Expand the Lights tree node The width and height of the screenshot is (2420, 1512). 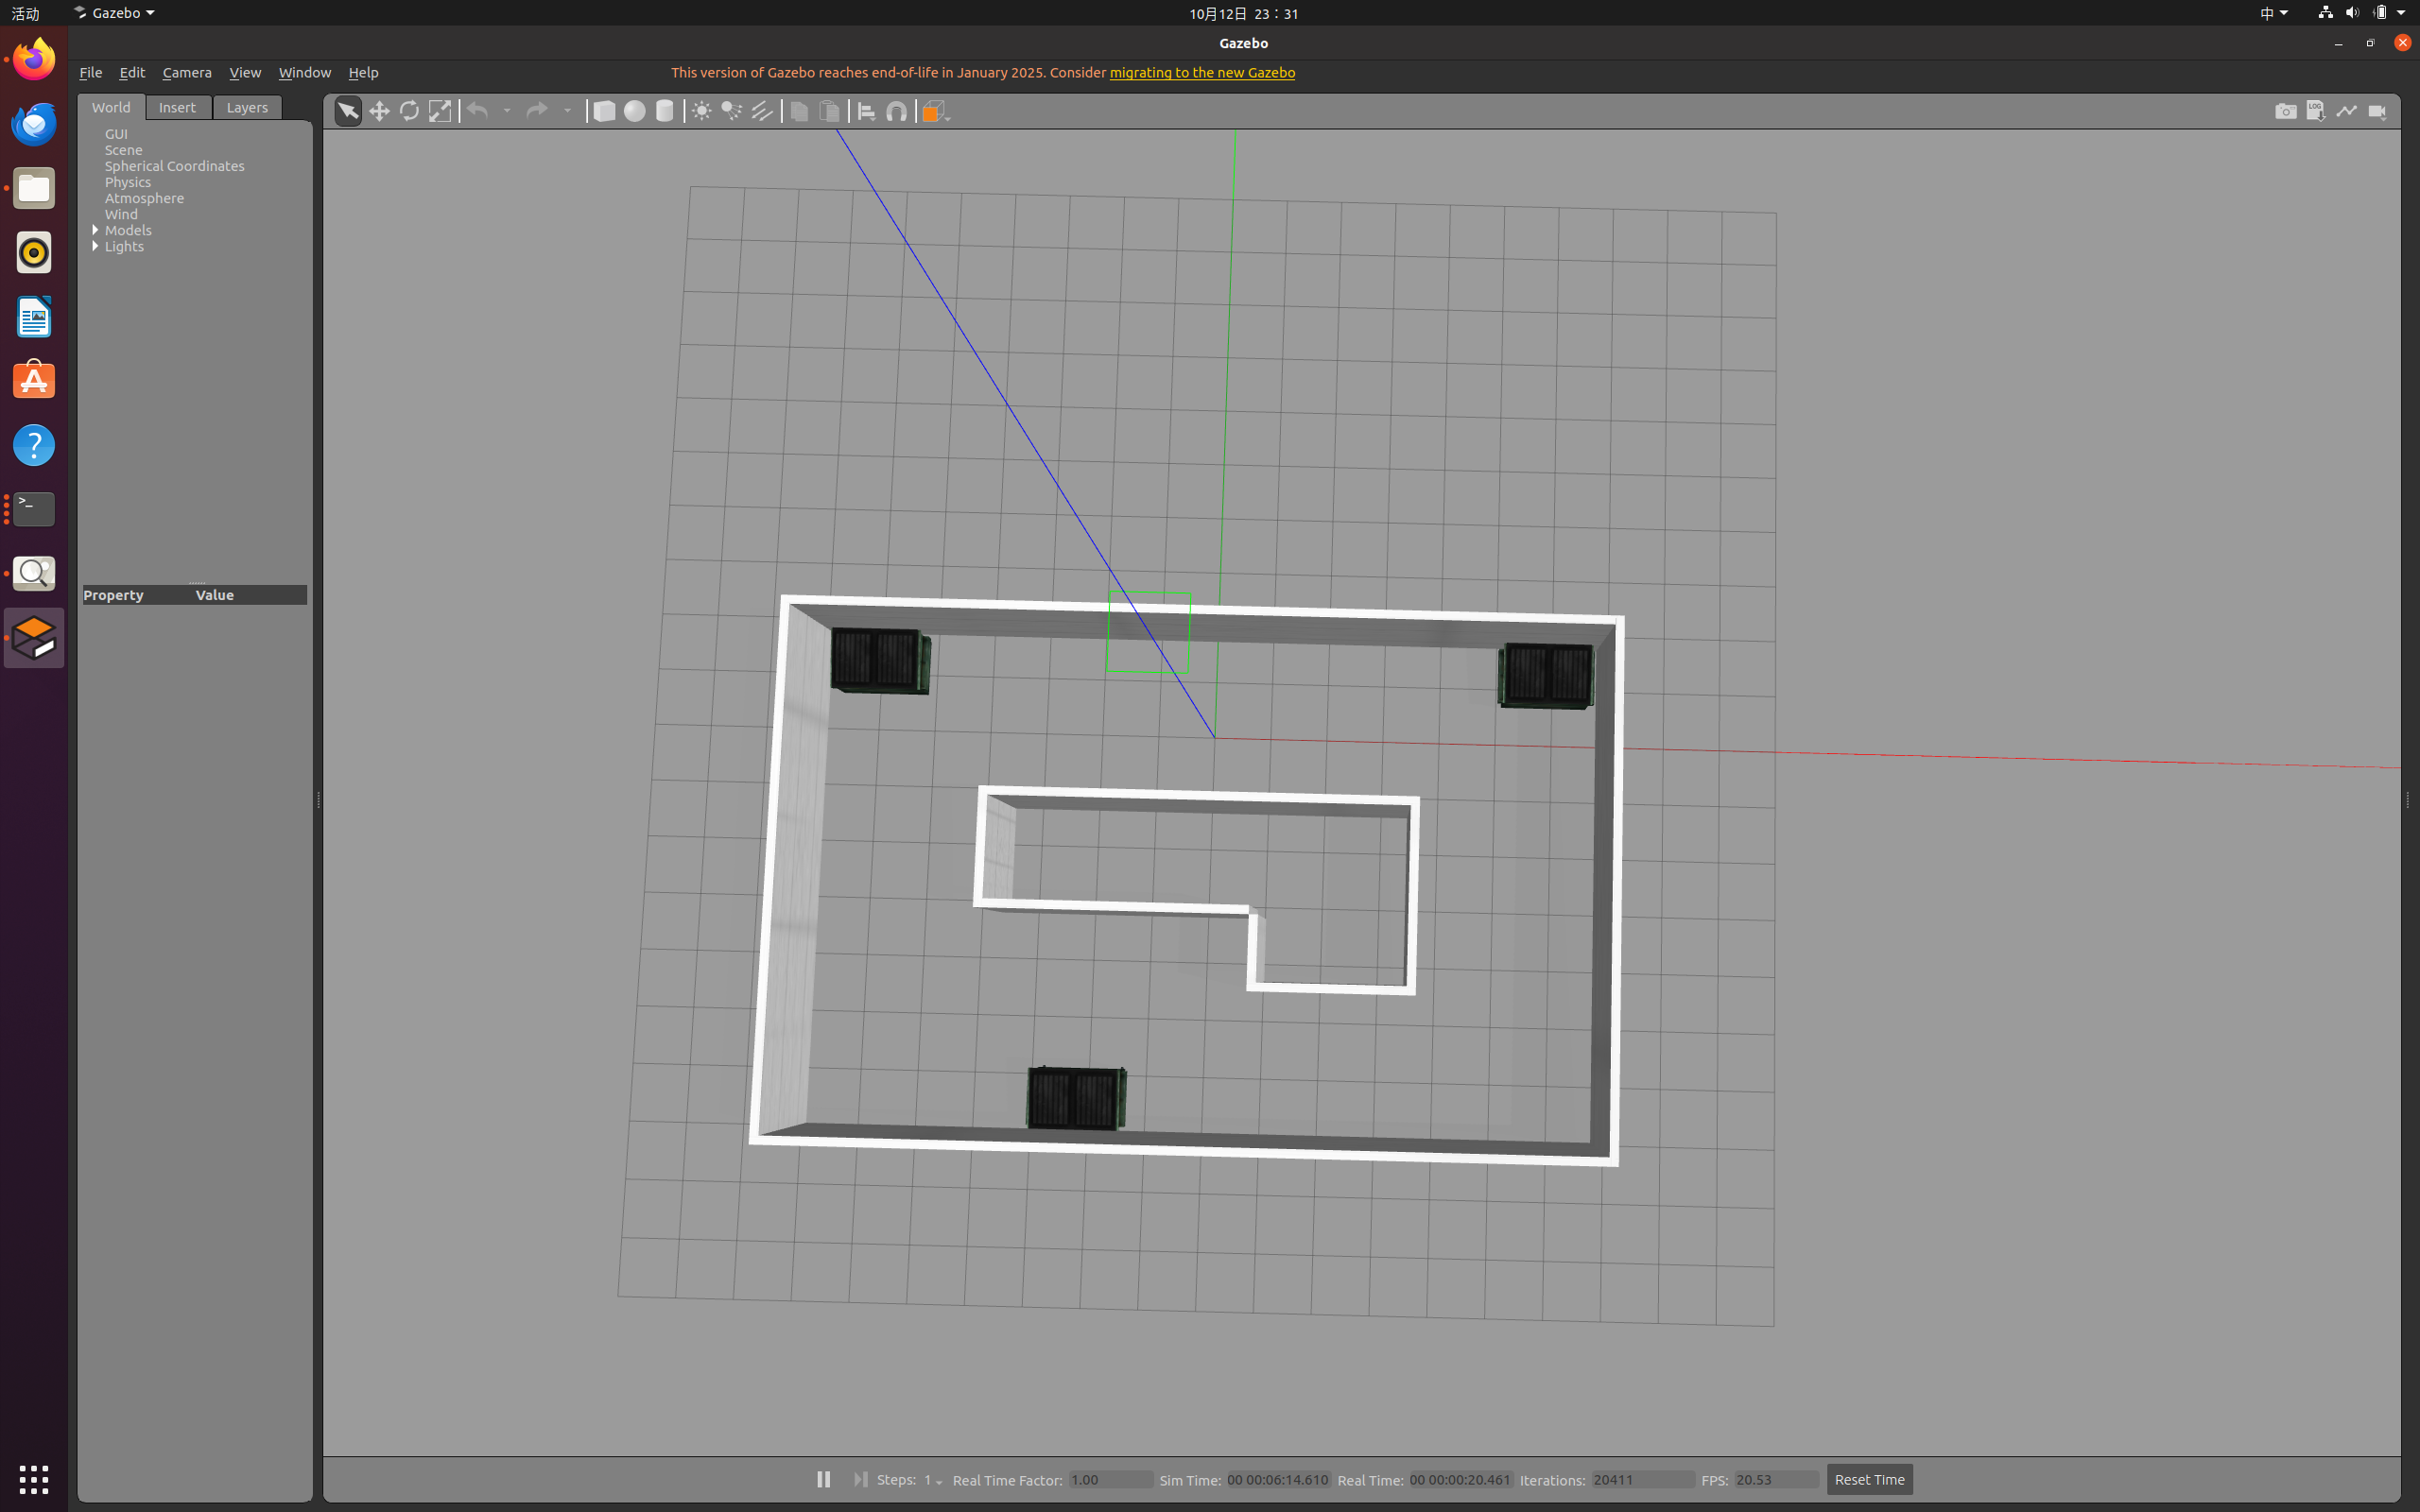coord(96,246)
